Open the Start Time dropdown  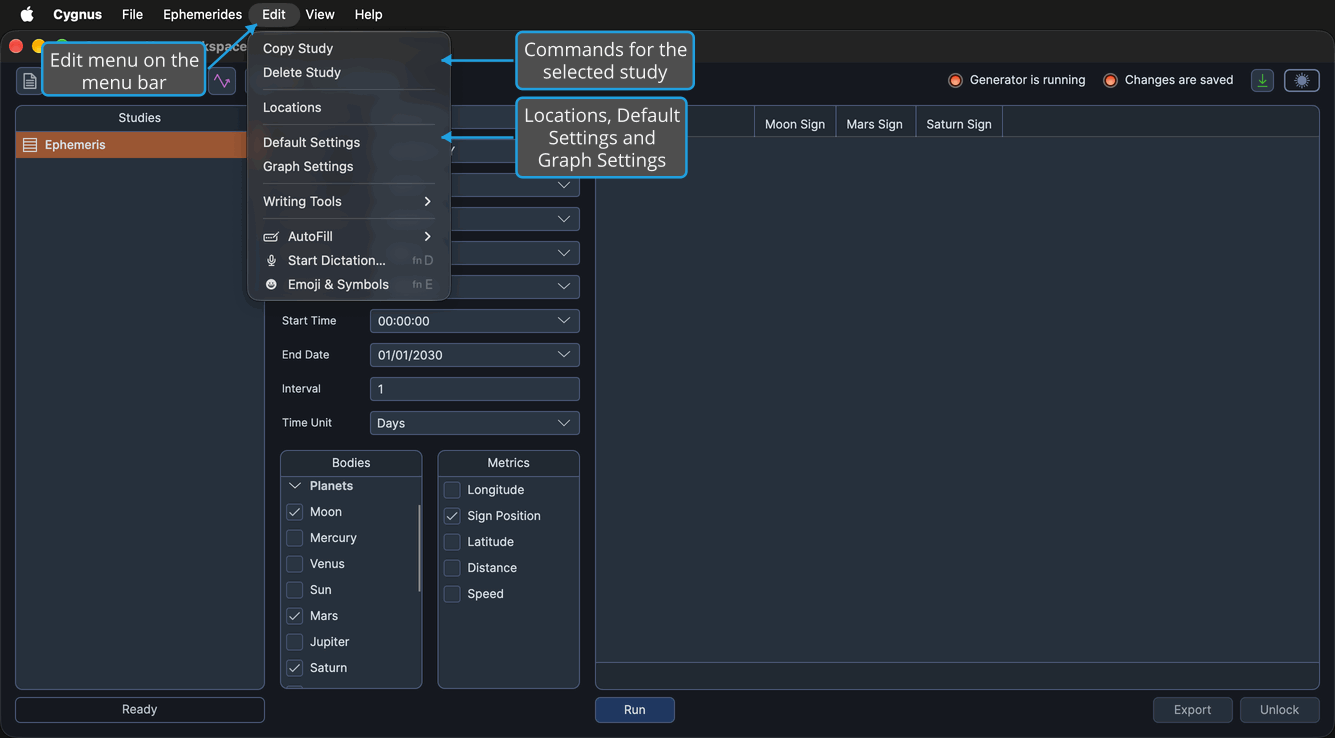475,321
